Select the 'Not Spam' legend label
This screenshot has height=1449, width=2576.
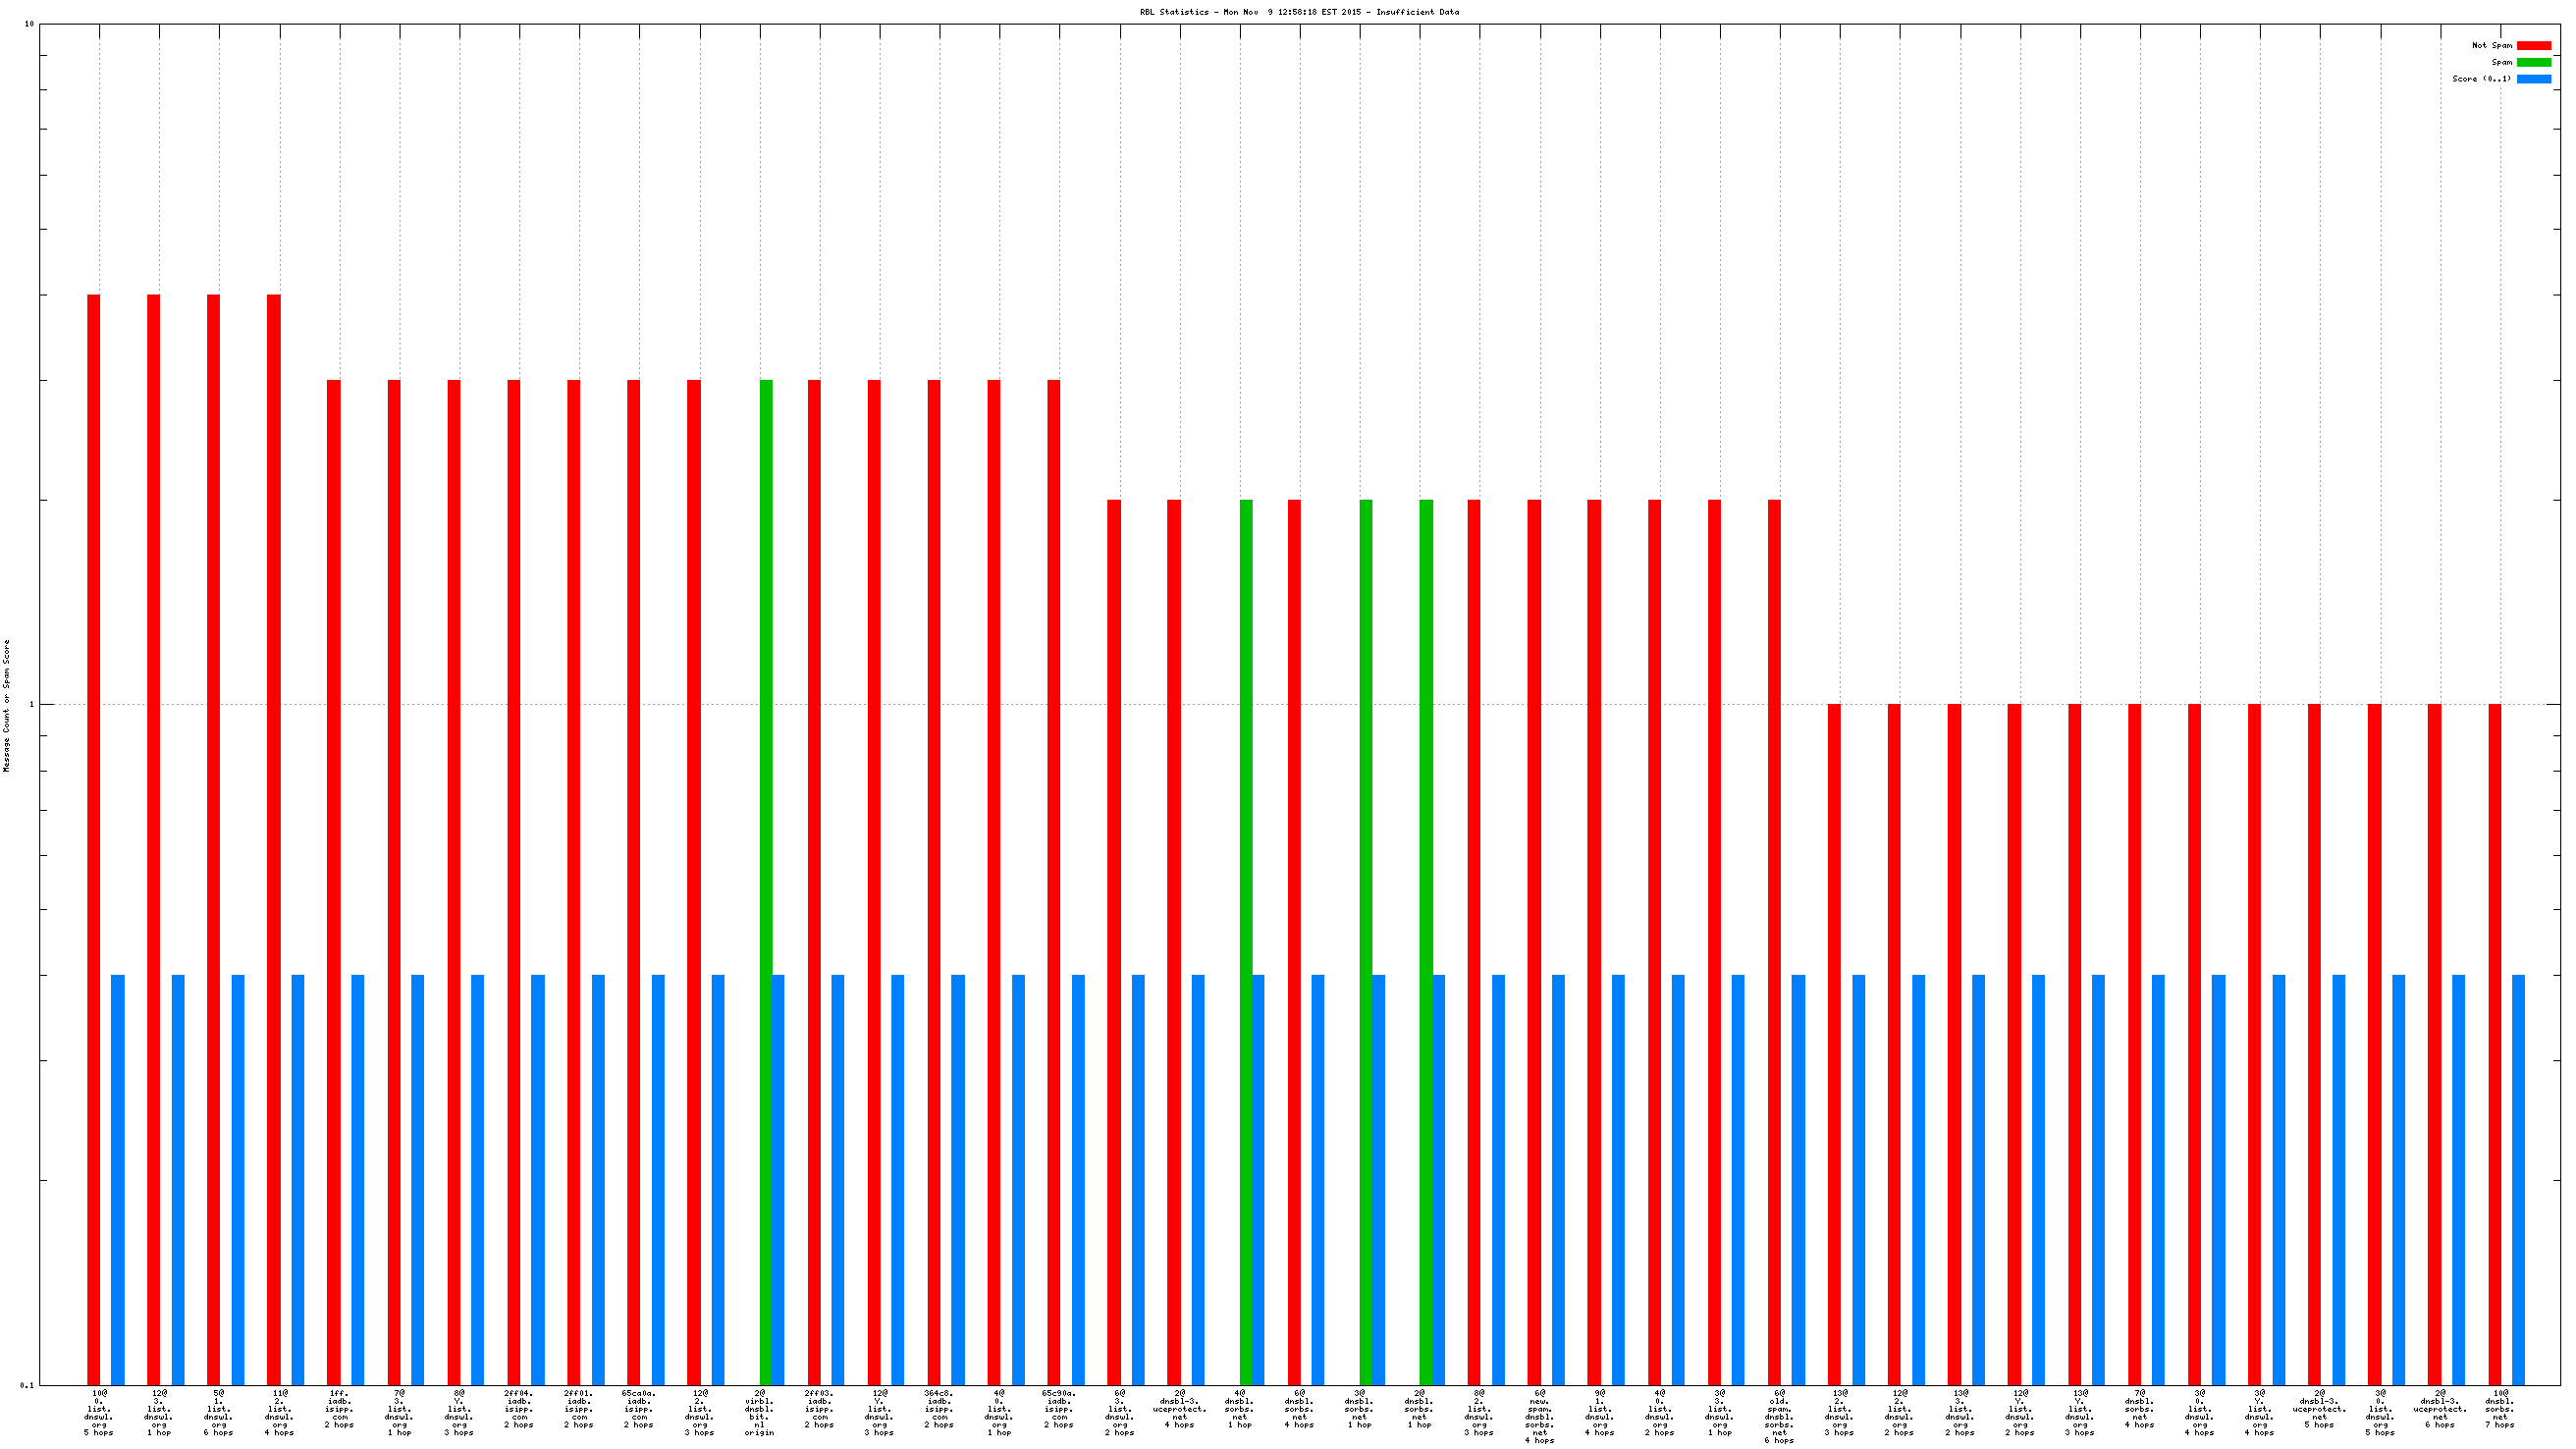[x=2491, y=46]
